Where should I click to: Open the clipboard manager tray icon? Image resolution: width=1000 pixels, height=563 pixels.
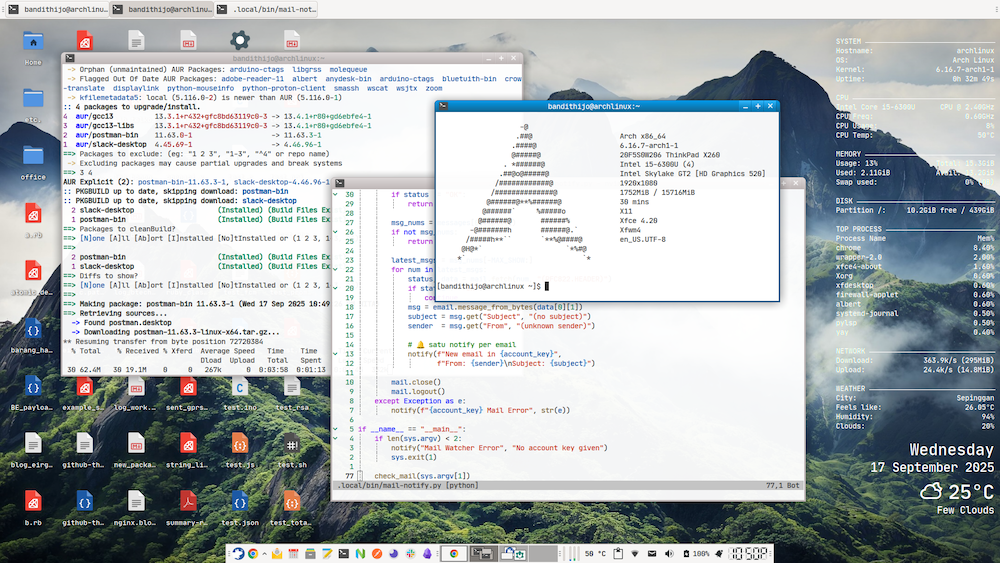(x=618, y=553)
